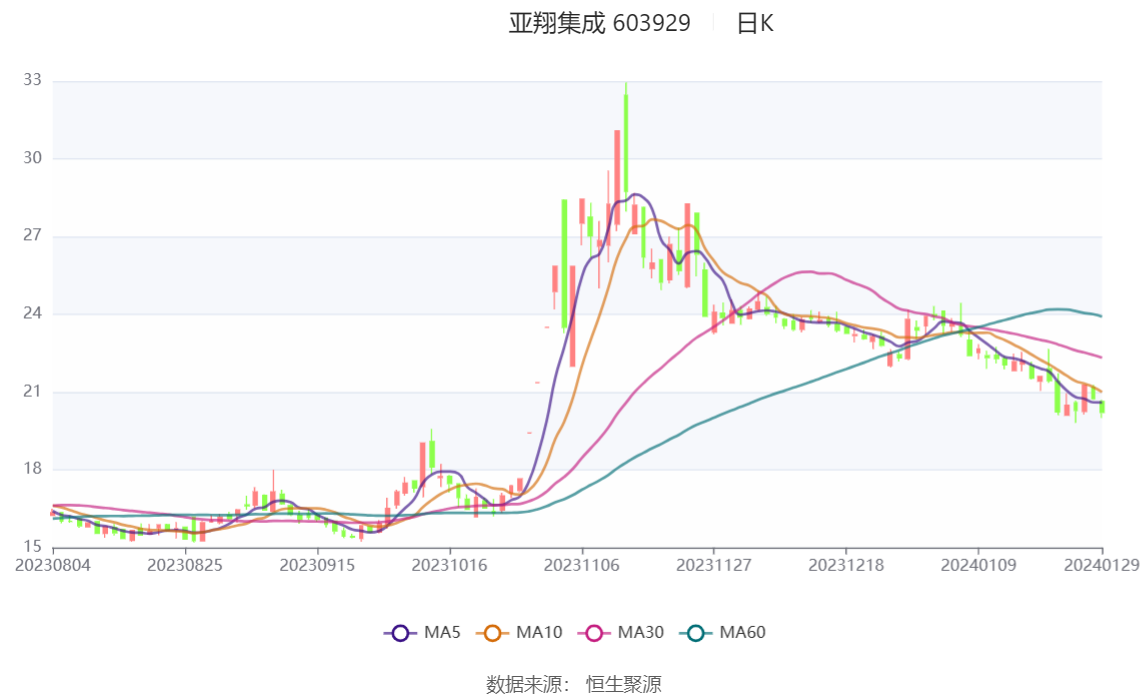The image size is (1148, 699).
Task: Select x-axis date label 20230825
Action: coord(184,565)
